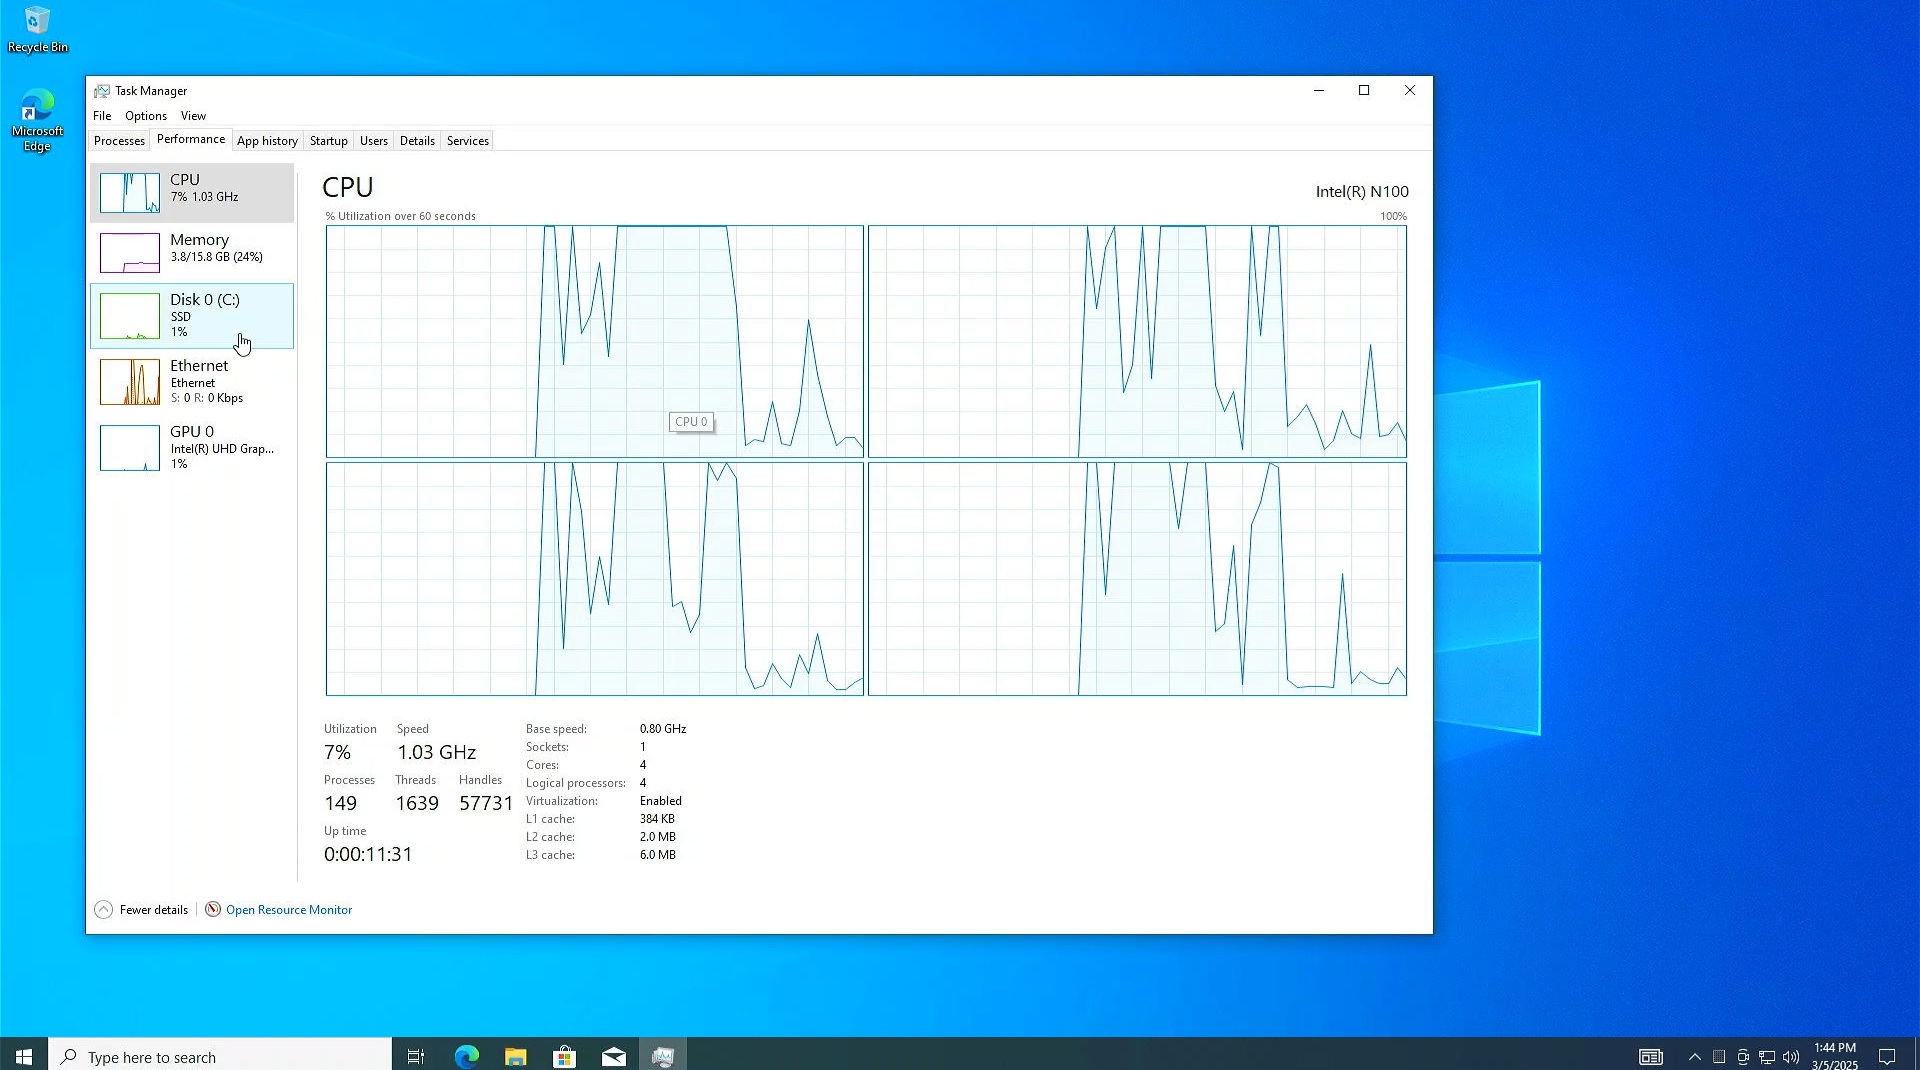Image resolution: width=1920 pixels, height=1070 pixels.
Task: Click the Task Manager taskbar icon
Action: pyautogui.click(x=663, y=1056)
